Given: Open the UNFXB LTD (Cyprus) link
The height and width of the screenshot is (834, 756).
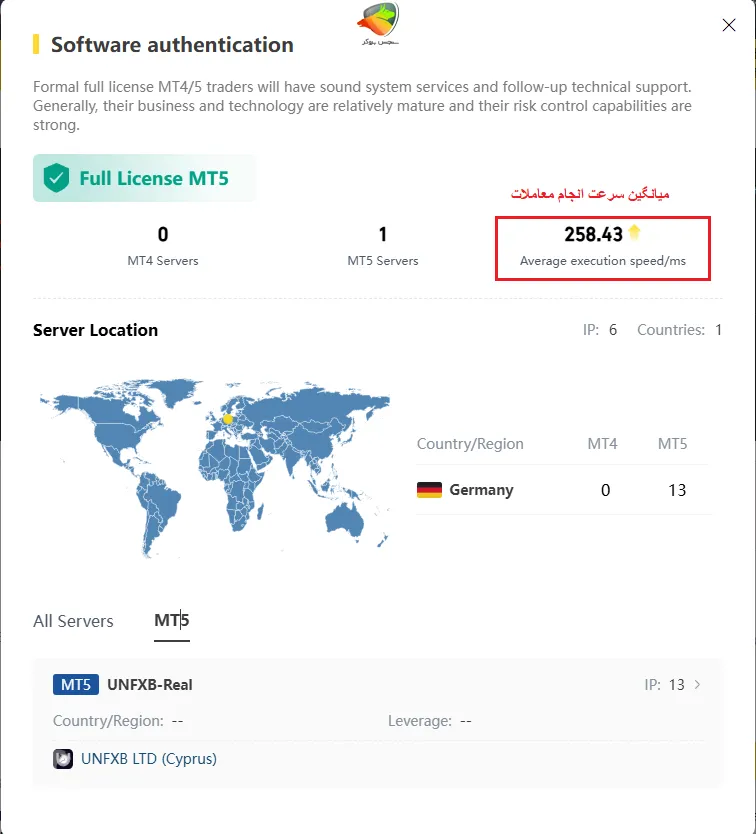Looking at the screenshot, I should [x=149, y=758].
